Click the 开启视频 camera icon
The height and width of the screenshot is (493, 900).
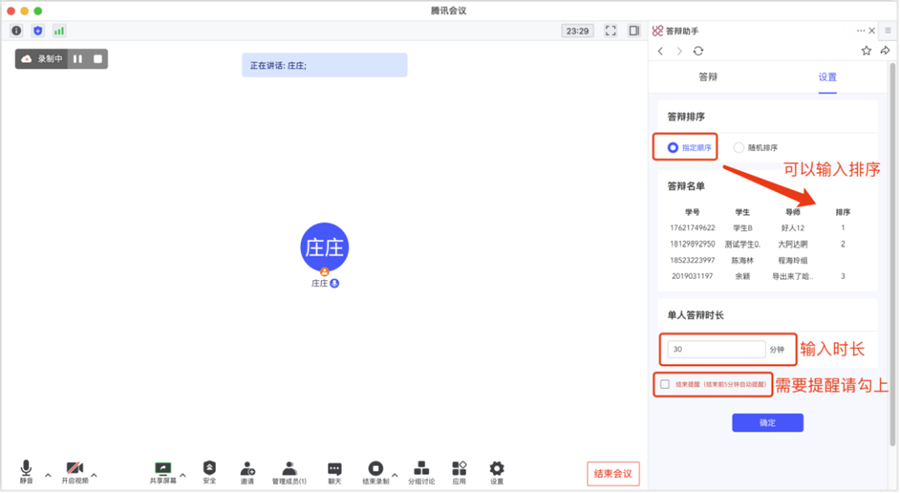(x=74, y=469)
